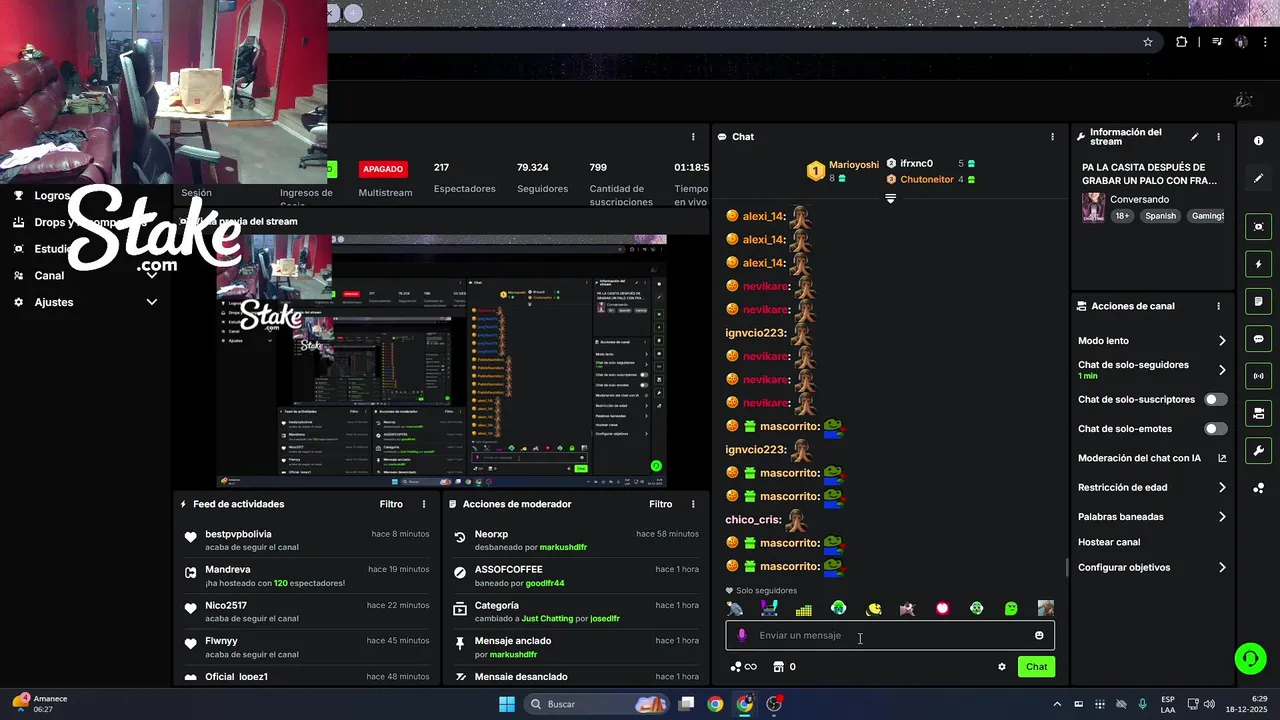
Task: Collapse the chat leaderboard arrow
Action: point(890,198)
